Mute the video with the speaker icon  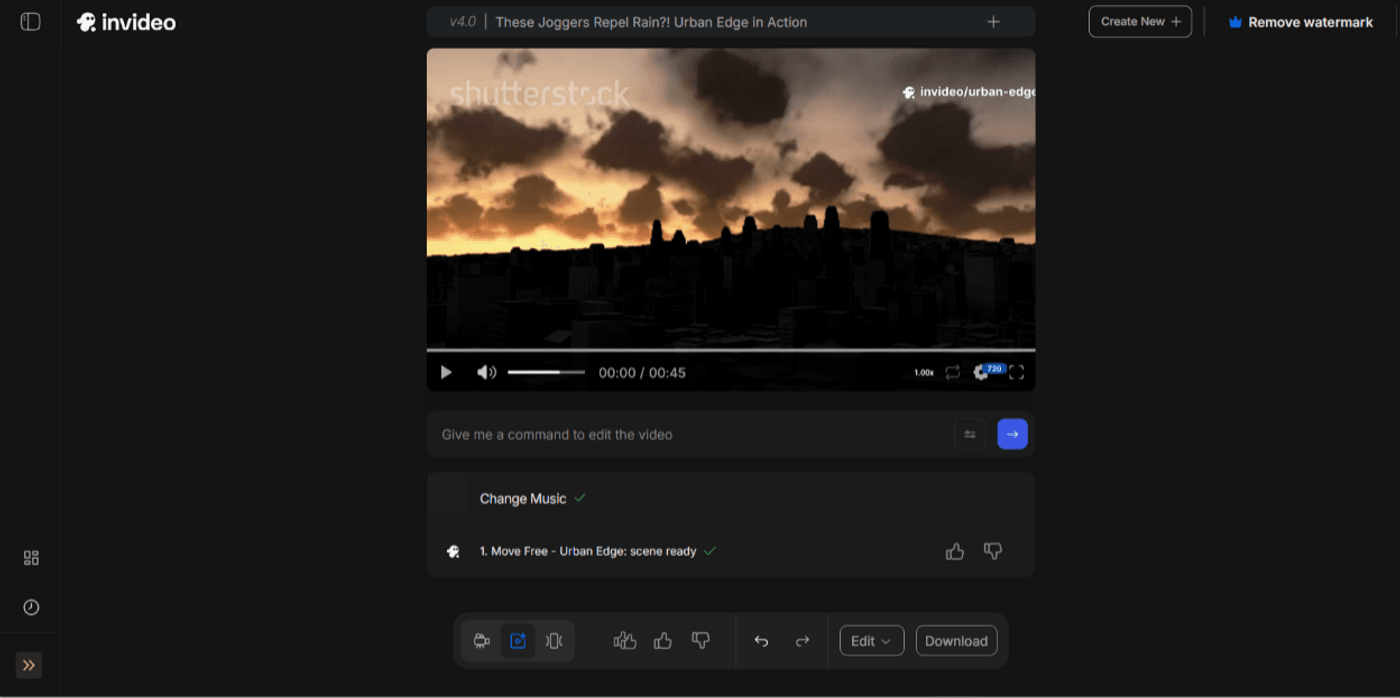(486, 372)
